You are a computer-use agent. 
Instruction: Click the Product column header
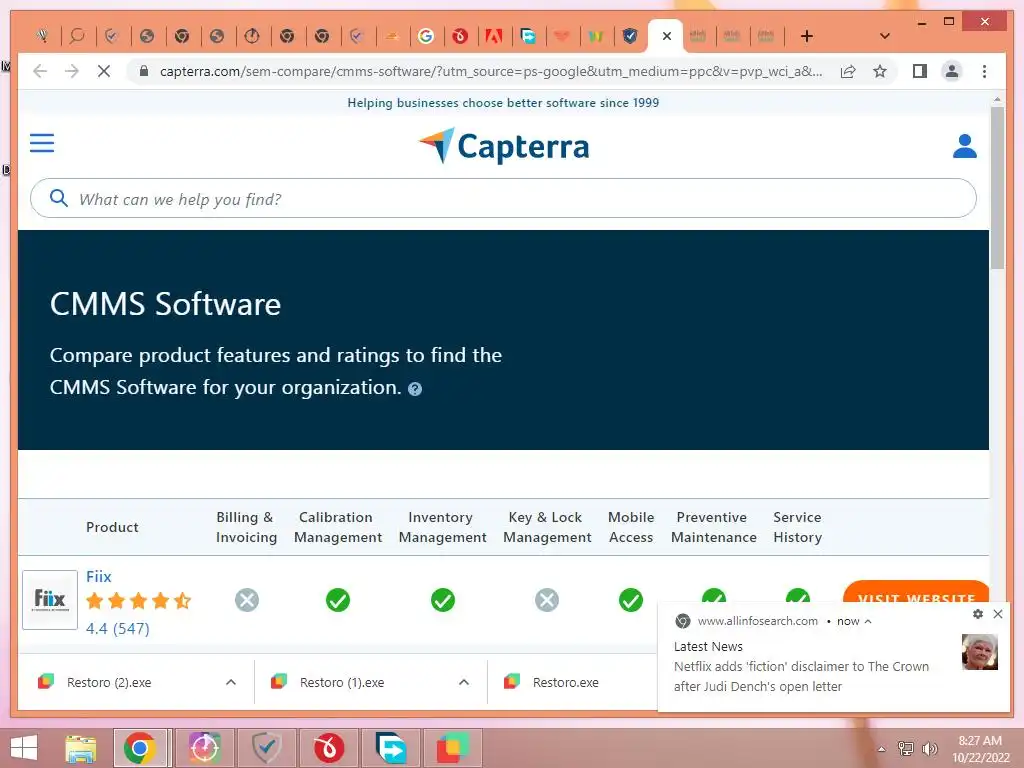coord(112,527)
